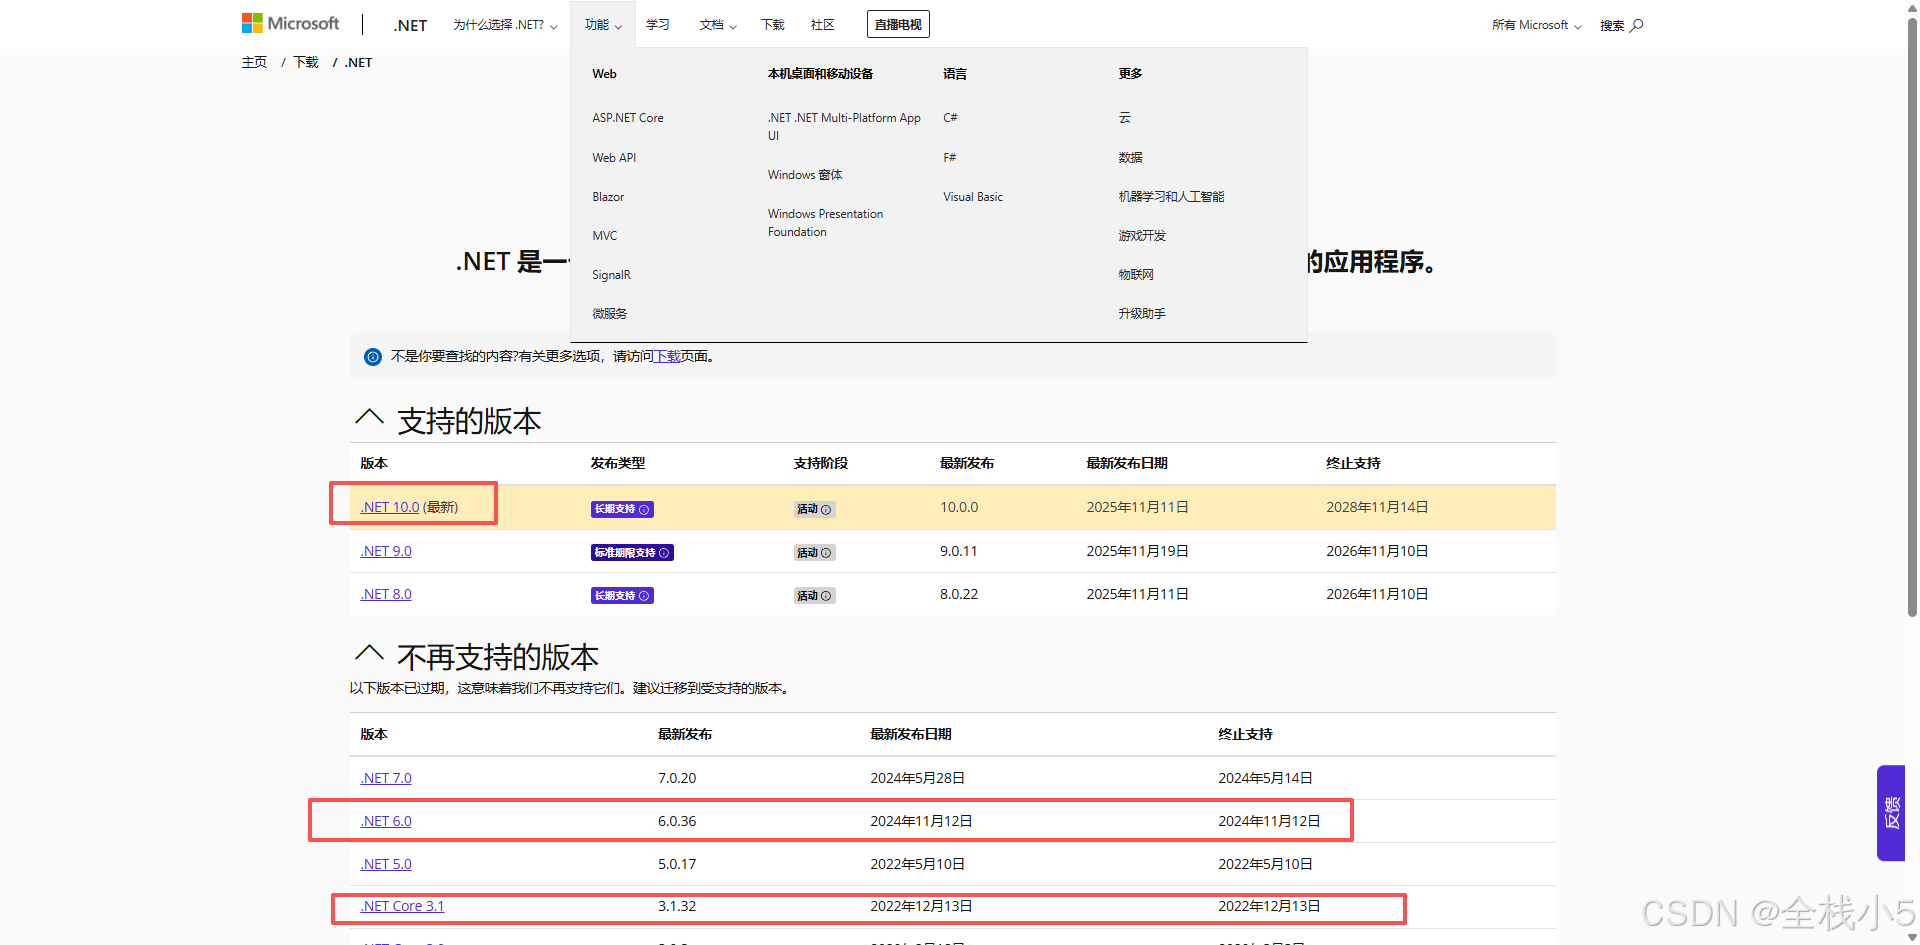This screenshot has height=945, width=1920.
Task: Select Web API menu entry
Action: pyautogui.click(x=614, y=158)
